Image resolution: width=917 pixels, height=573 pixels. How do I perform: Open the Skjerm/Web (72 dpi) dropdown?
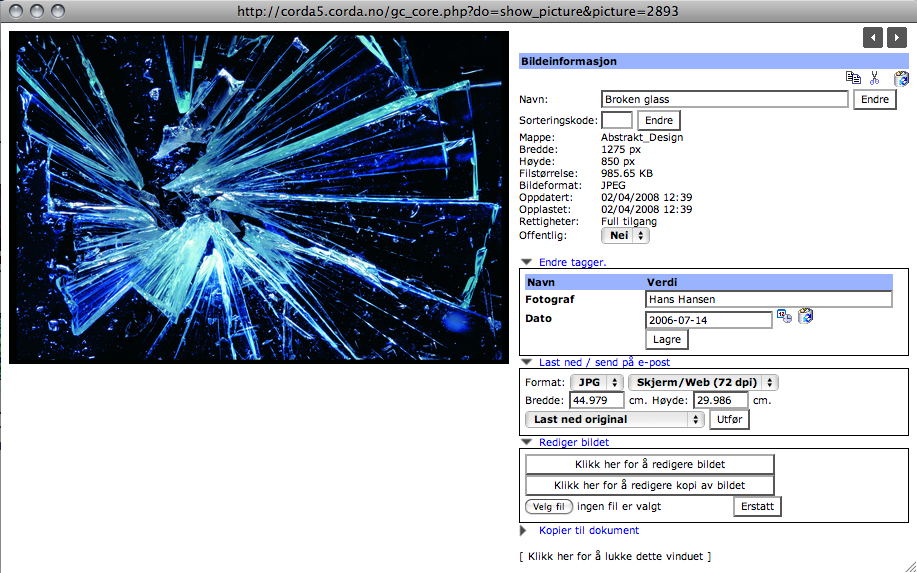coord(703,382)
